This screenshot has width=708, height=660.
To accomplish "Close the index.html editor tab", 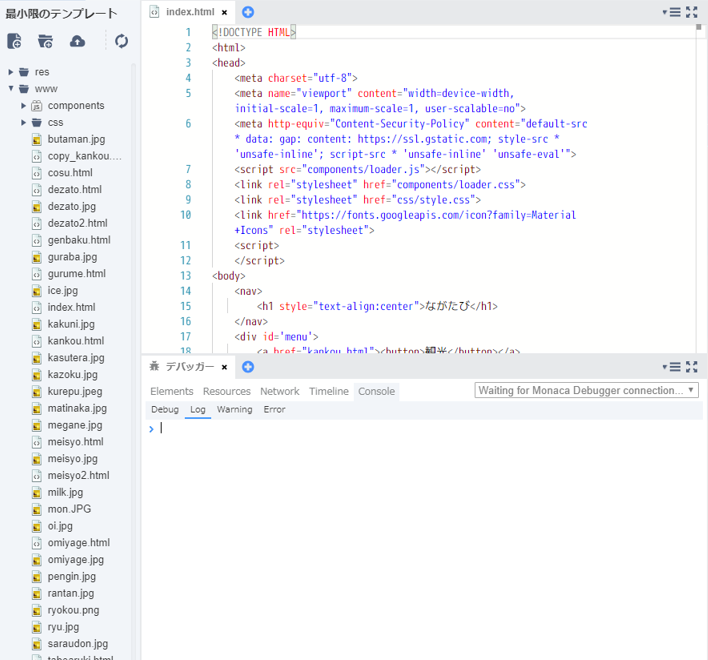I will point(224,13).
